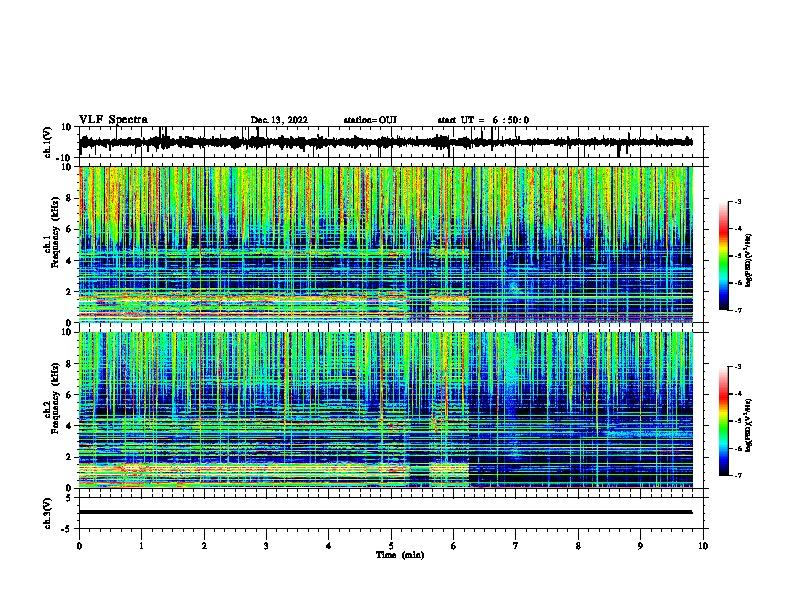
Task: Click the "8" kHz tick of ch.2 spectrogram
Action: (69, 364)
